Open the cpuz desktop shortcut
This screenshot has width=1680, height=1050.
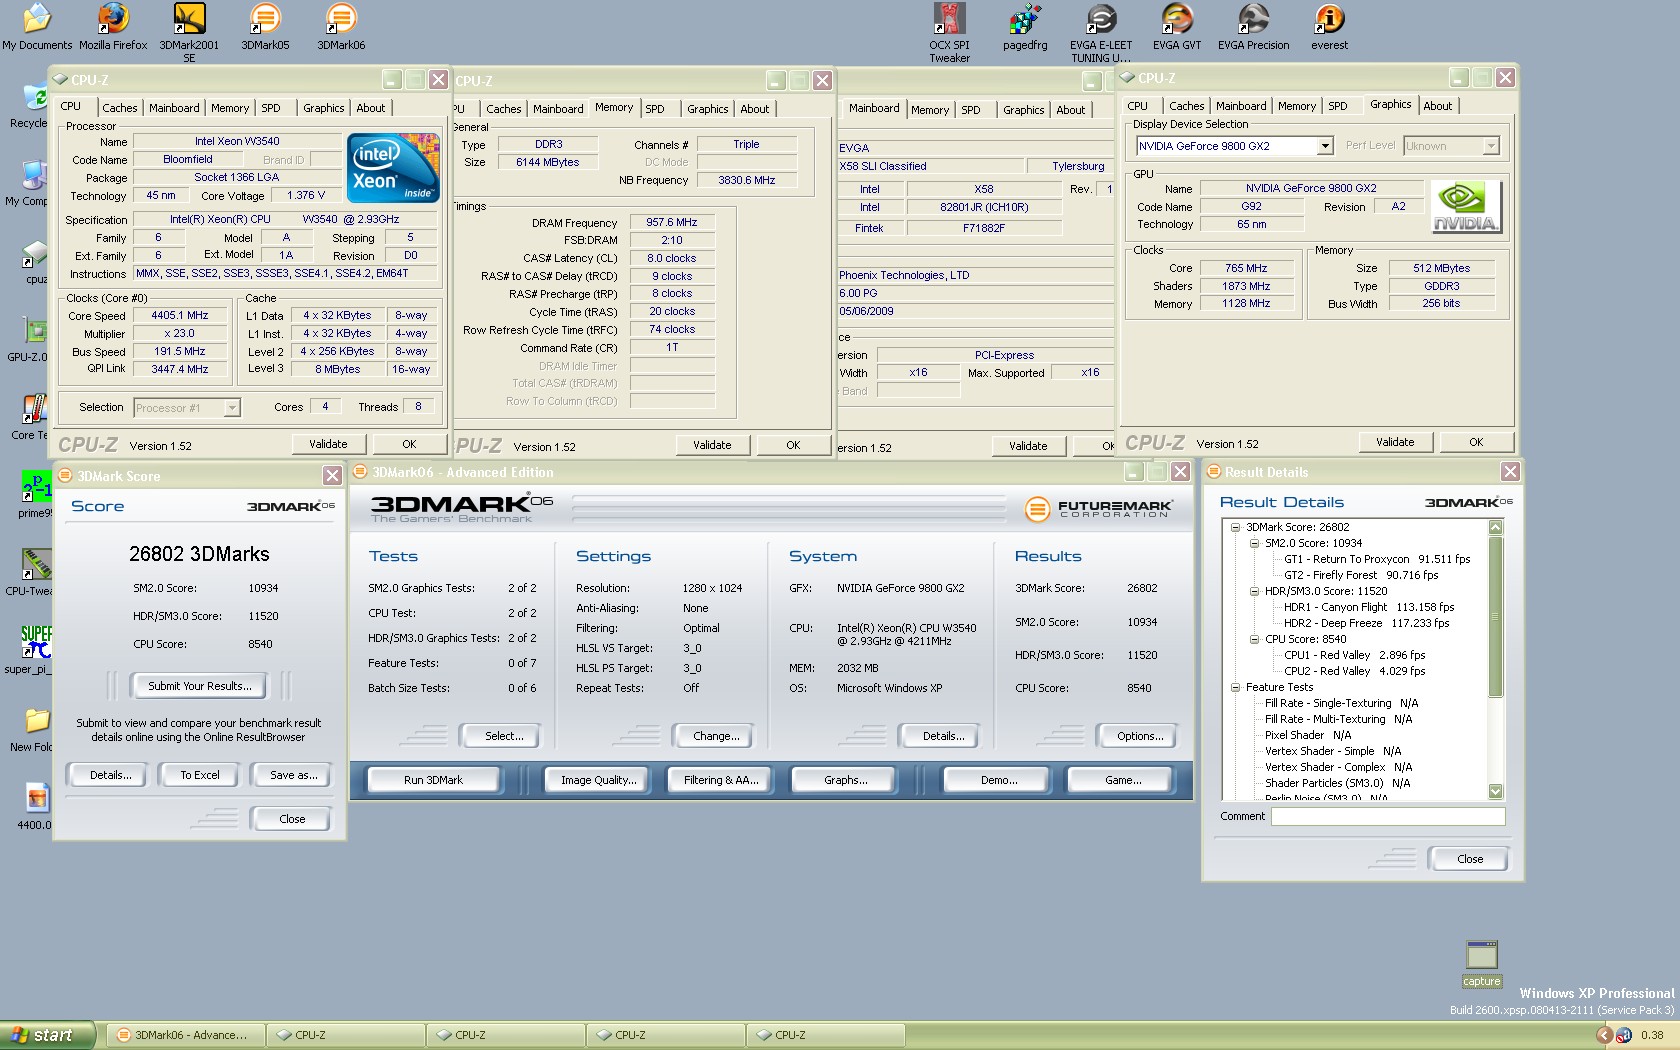pos(34,262)
